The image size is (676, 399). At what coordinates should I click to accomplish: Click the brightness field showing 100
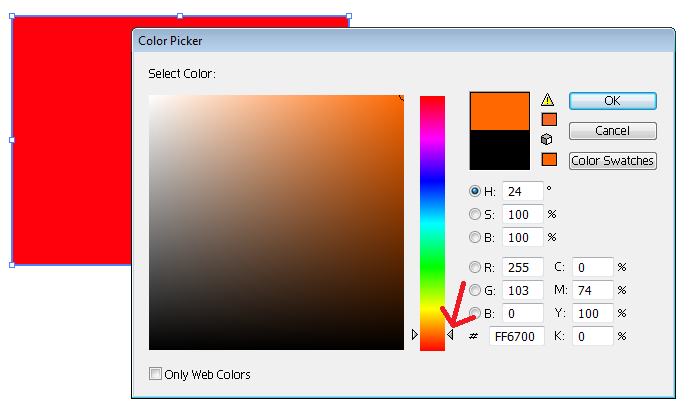click(x=523, y=237)
